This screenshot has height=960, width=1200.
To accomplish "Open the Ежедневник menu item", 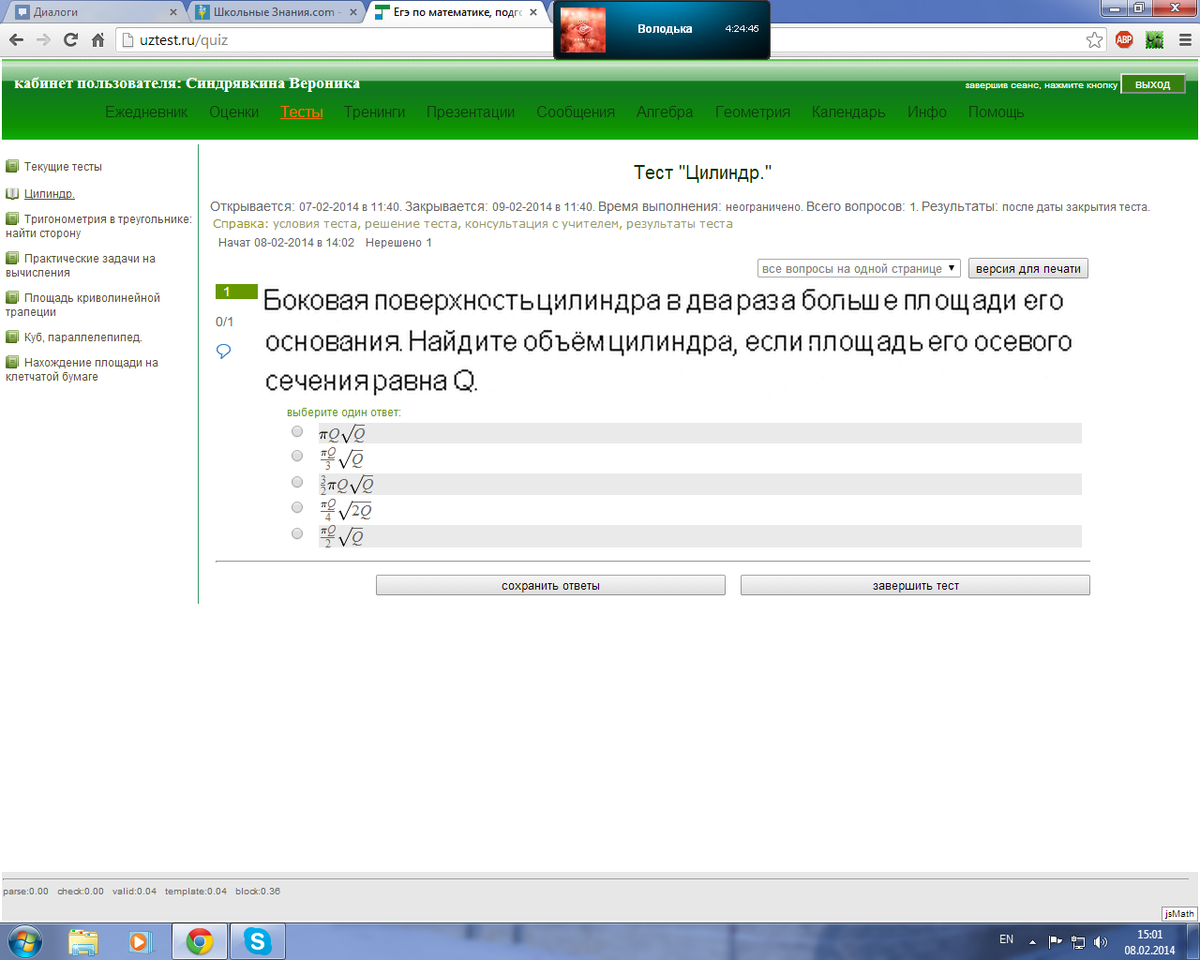I will pos(146,112).
